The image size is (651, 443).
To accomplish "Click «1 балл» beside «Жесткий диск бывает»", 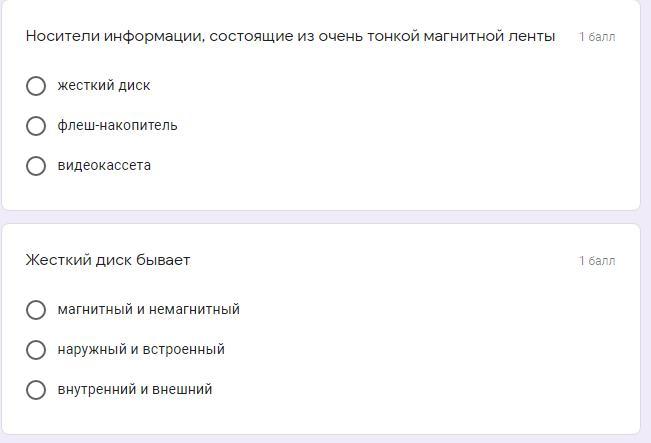I will point(597,261).
